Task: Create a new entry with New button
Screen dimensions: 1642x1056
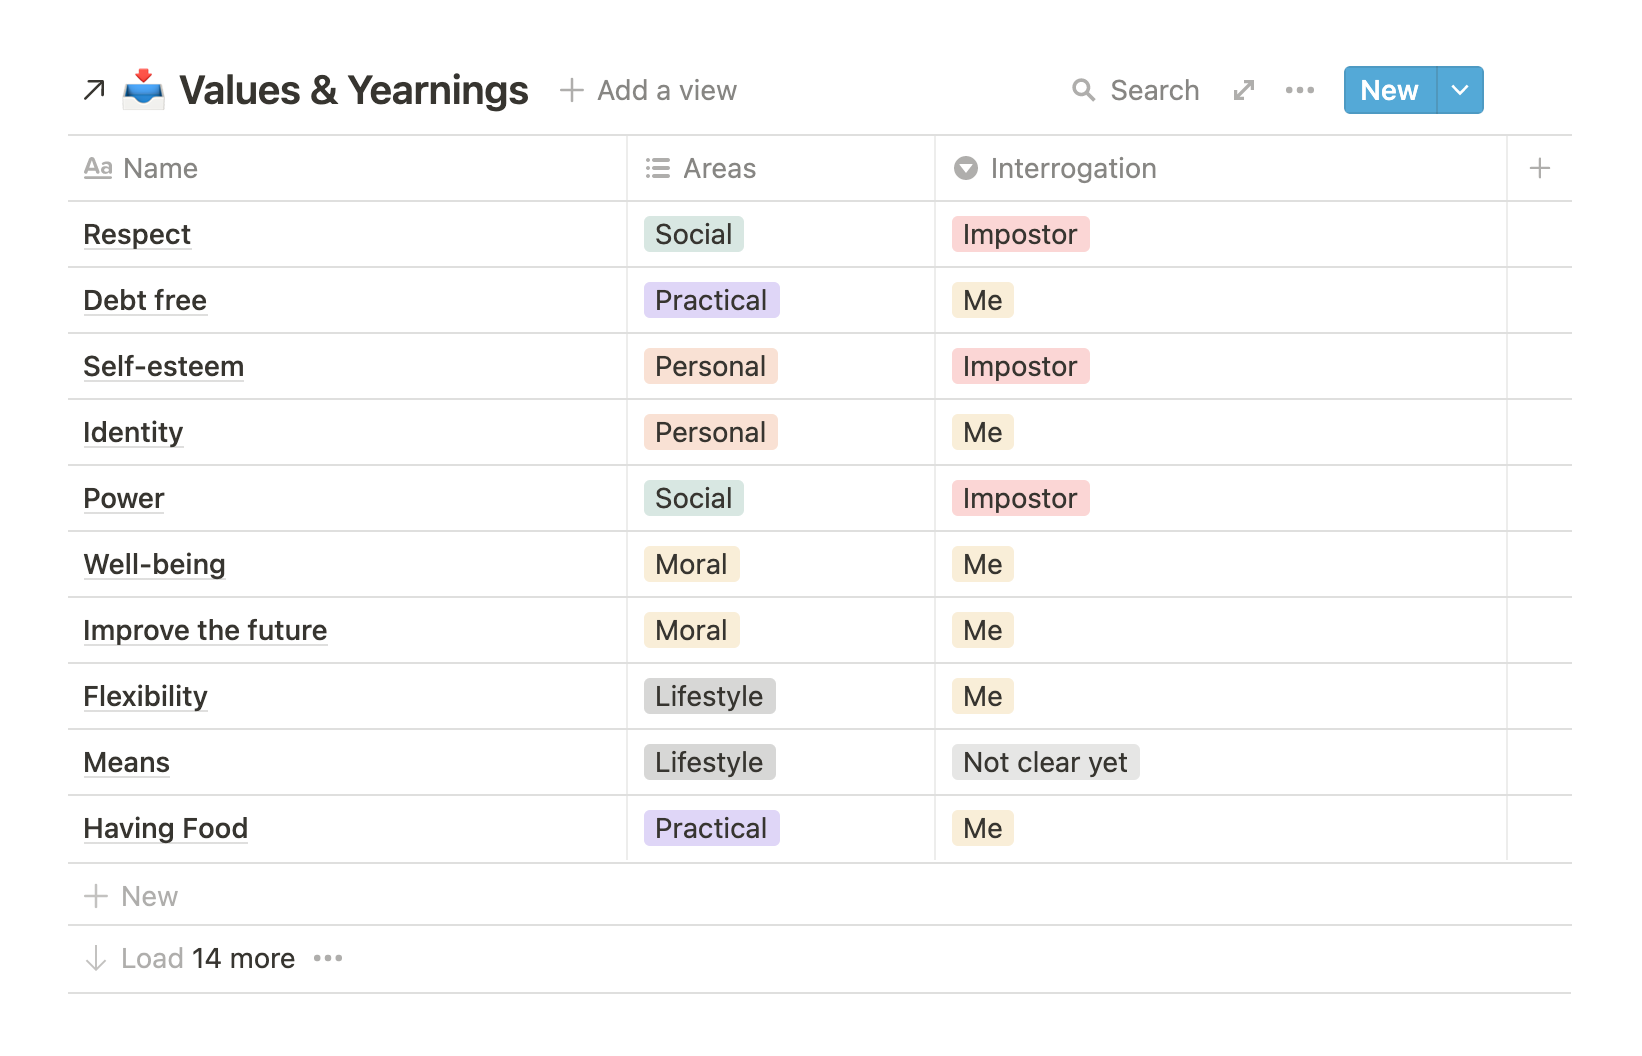Action: (x=1390, y=91)
